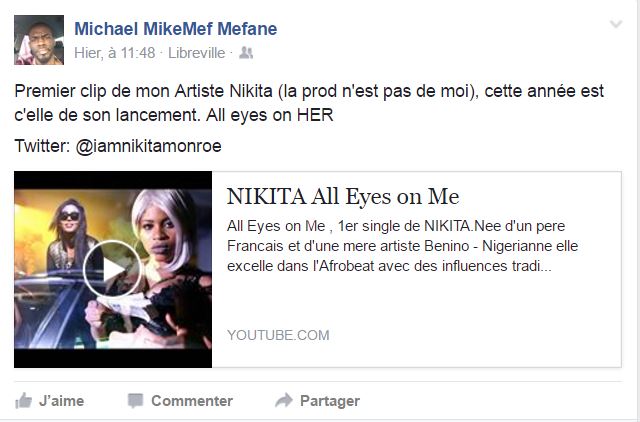Click the YOUTUBE.COM source label
This screenshot has height=422, width=640.
coord(278,335)
